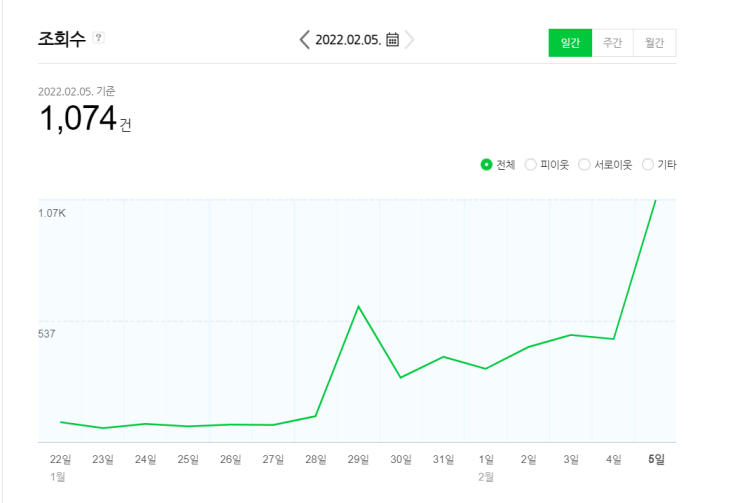Select the 전체 radio button
The image size is (743, 503).
click(x=486, y=164)
